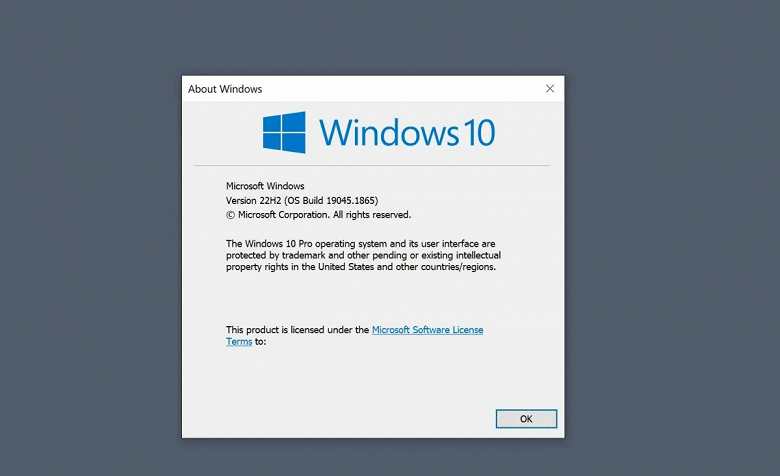The height and width of the screenshot is (476, 780).
Task: Click the Windows 10 Pro trademark paragraph
Action: pyautogui.click(x=363, y=255)
